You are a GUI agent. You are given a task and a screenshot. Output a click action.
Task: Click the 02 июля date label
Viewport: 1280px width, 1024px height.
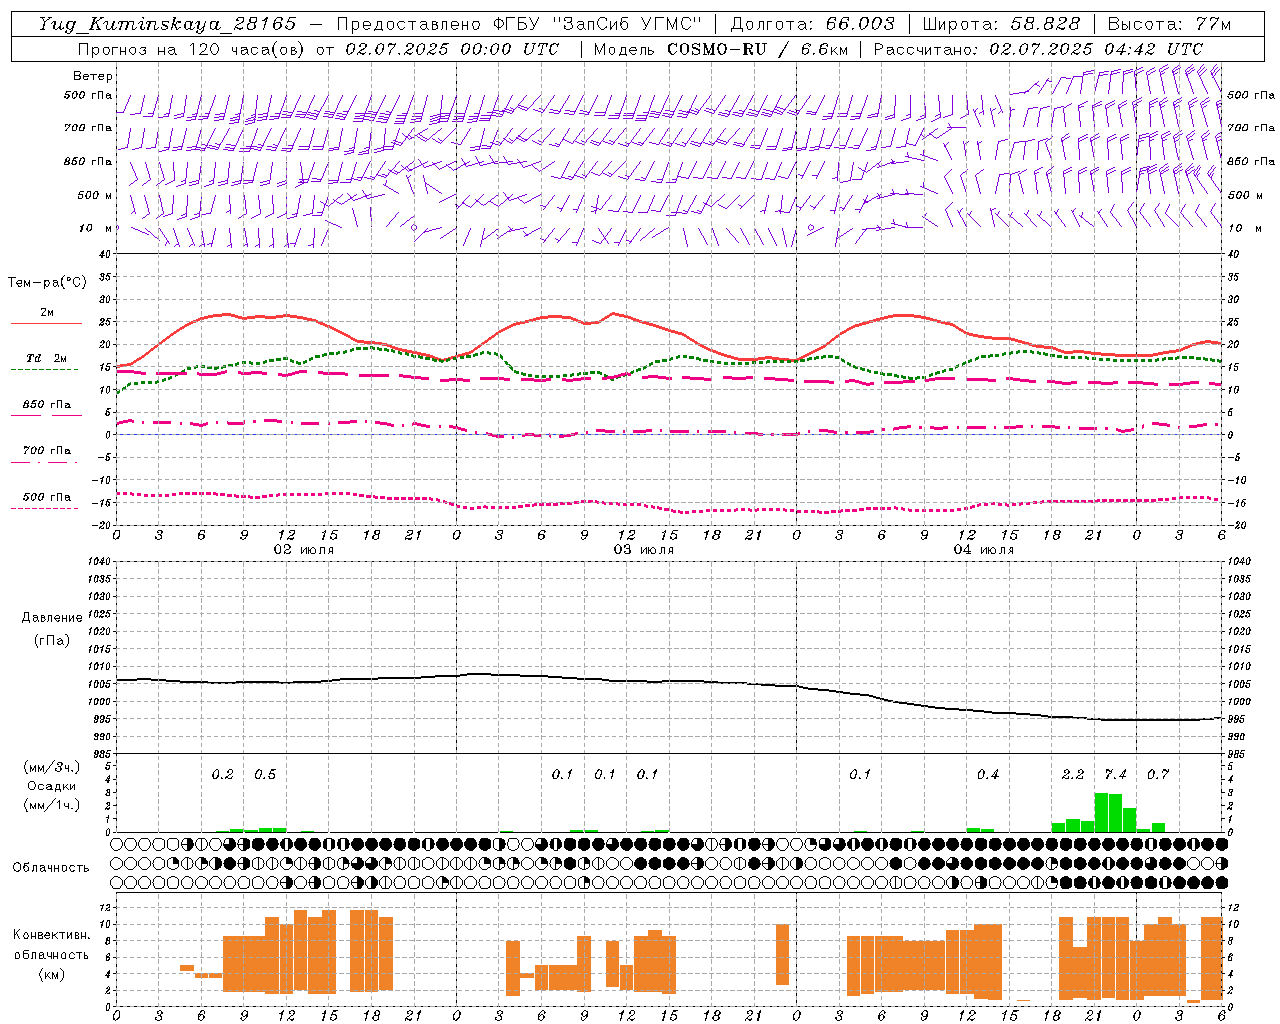pos(304,550)
